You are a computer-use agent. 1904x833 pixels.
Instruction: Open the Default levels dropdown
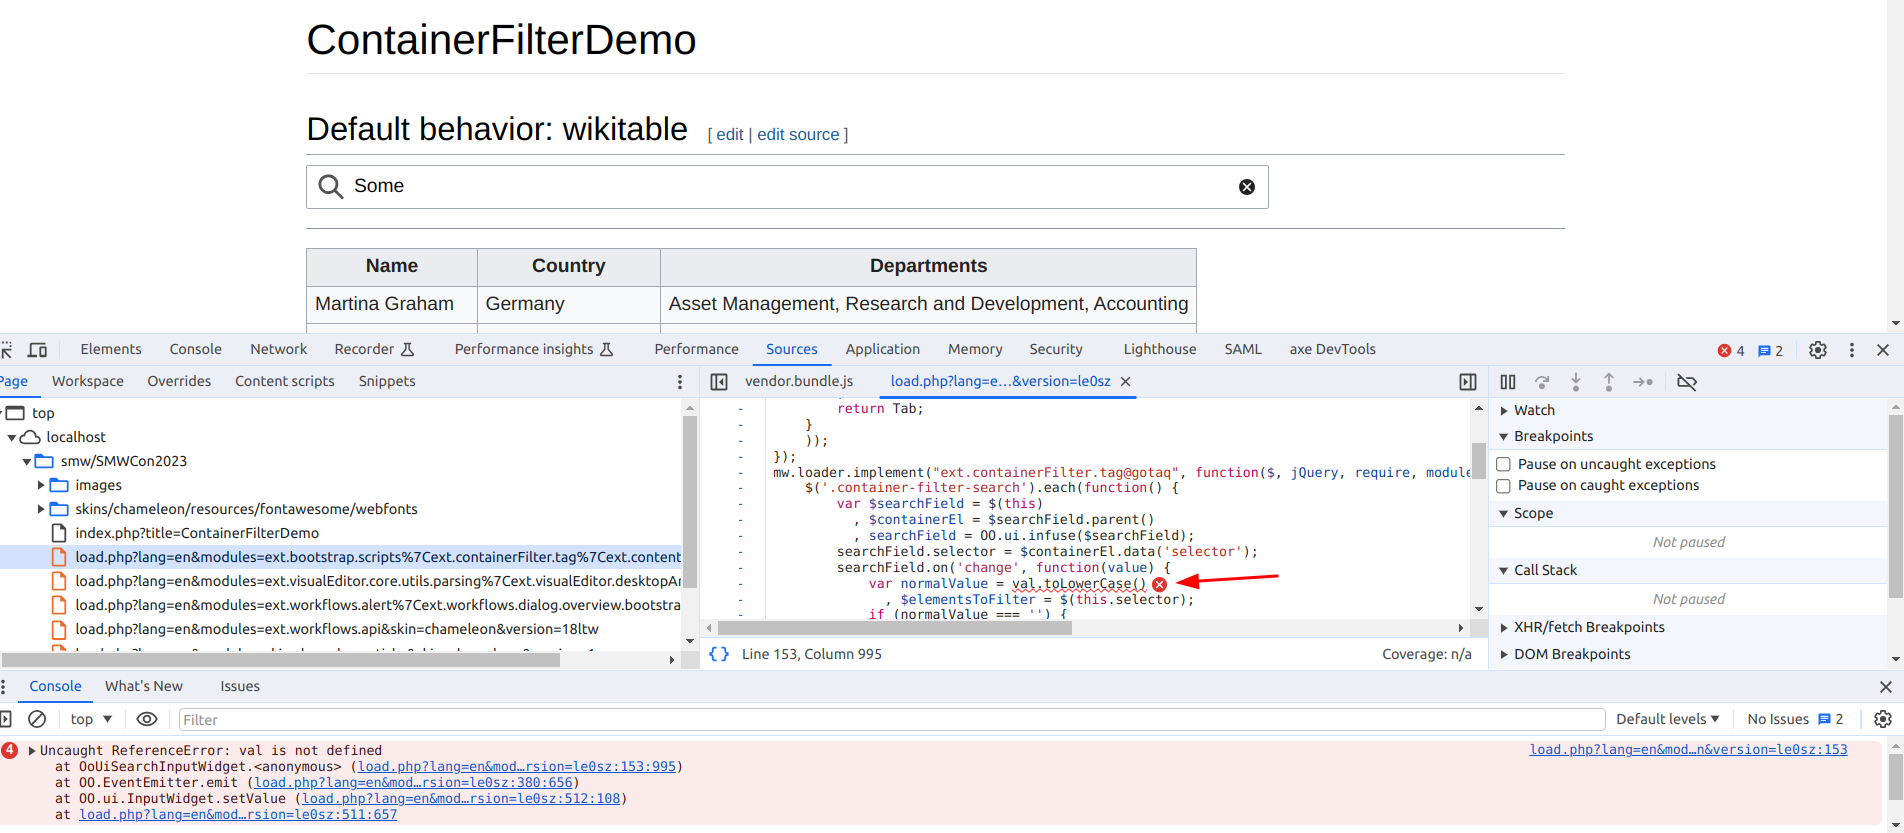point(1667,719)
